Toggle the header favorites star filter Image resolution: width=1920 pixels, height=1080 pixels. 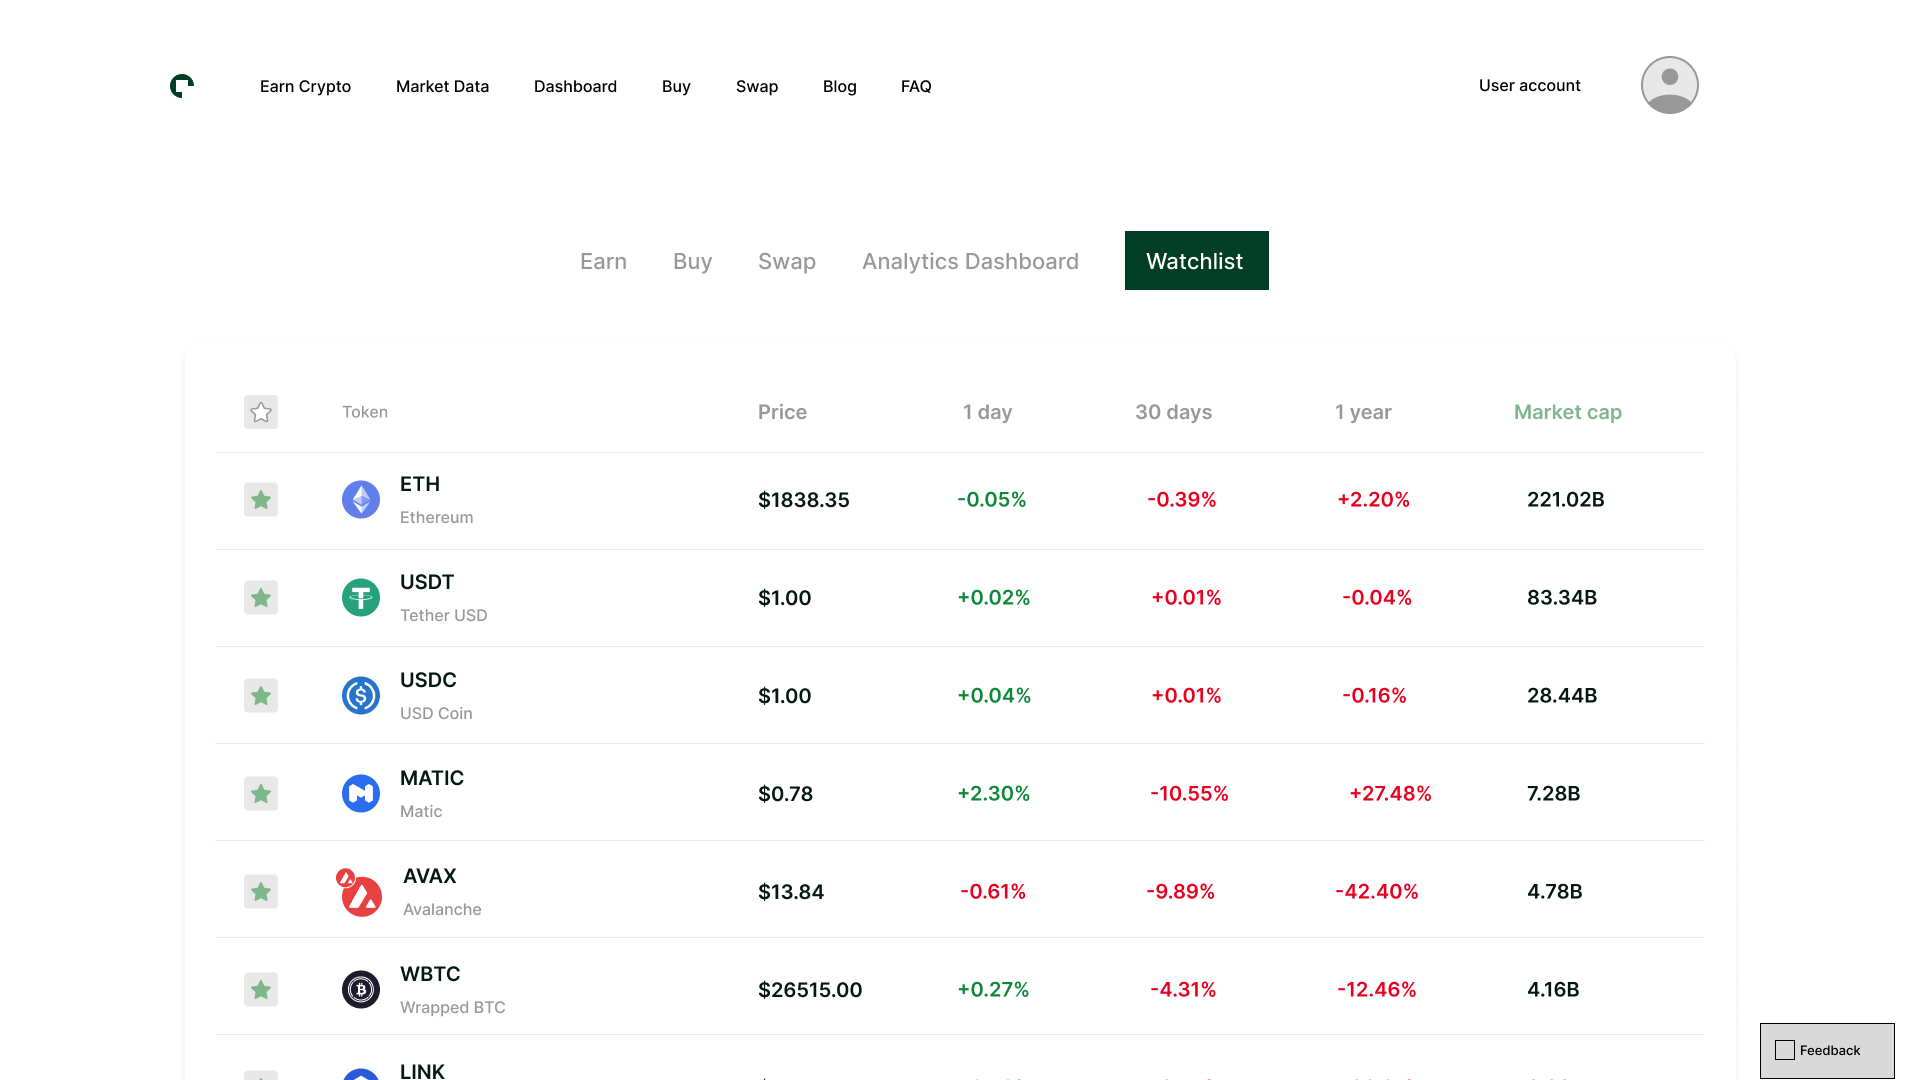click(261, 412)
